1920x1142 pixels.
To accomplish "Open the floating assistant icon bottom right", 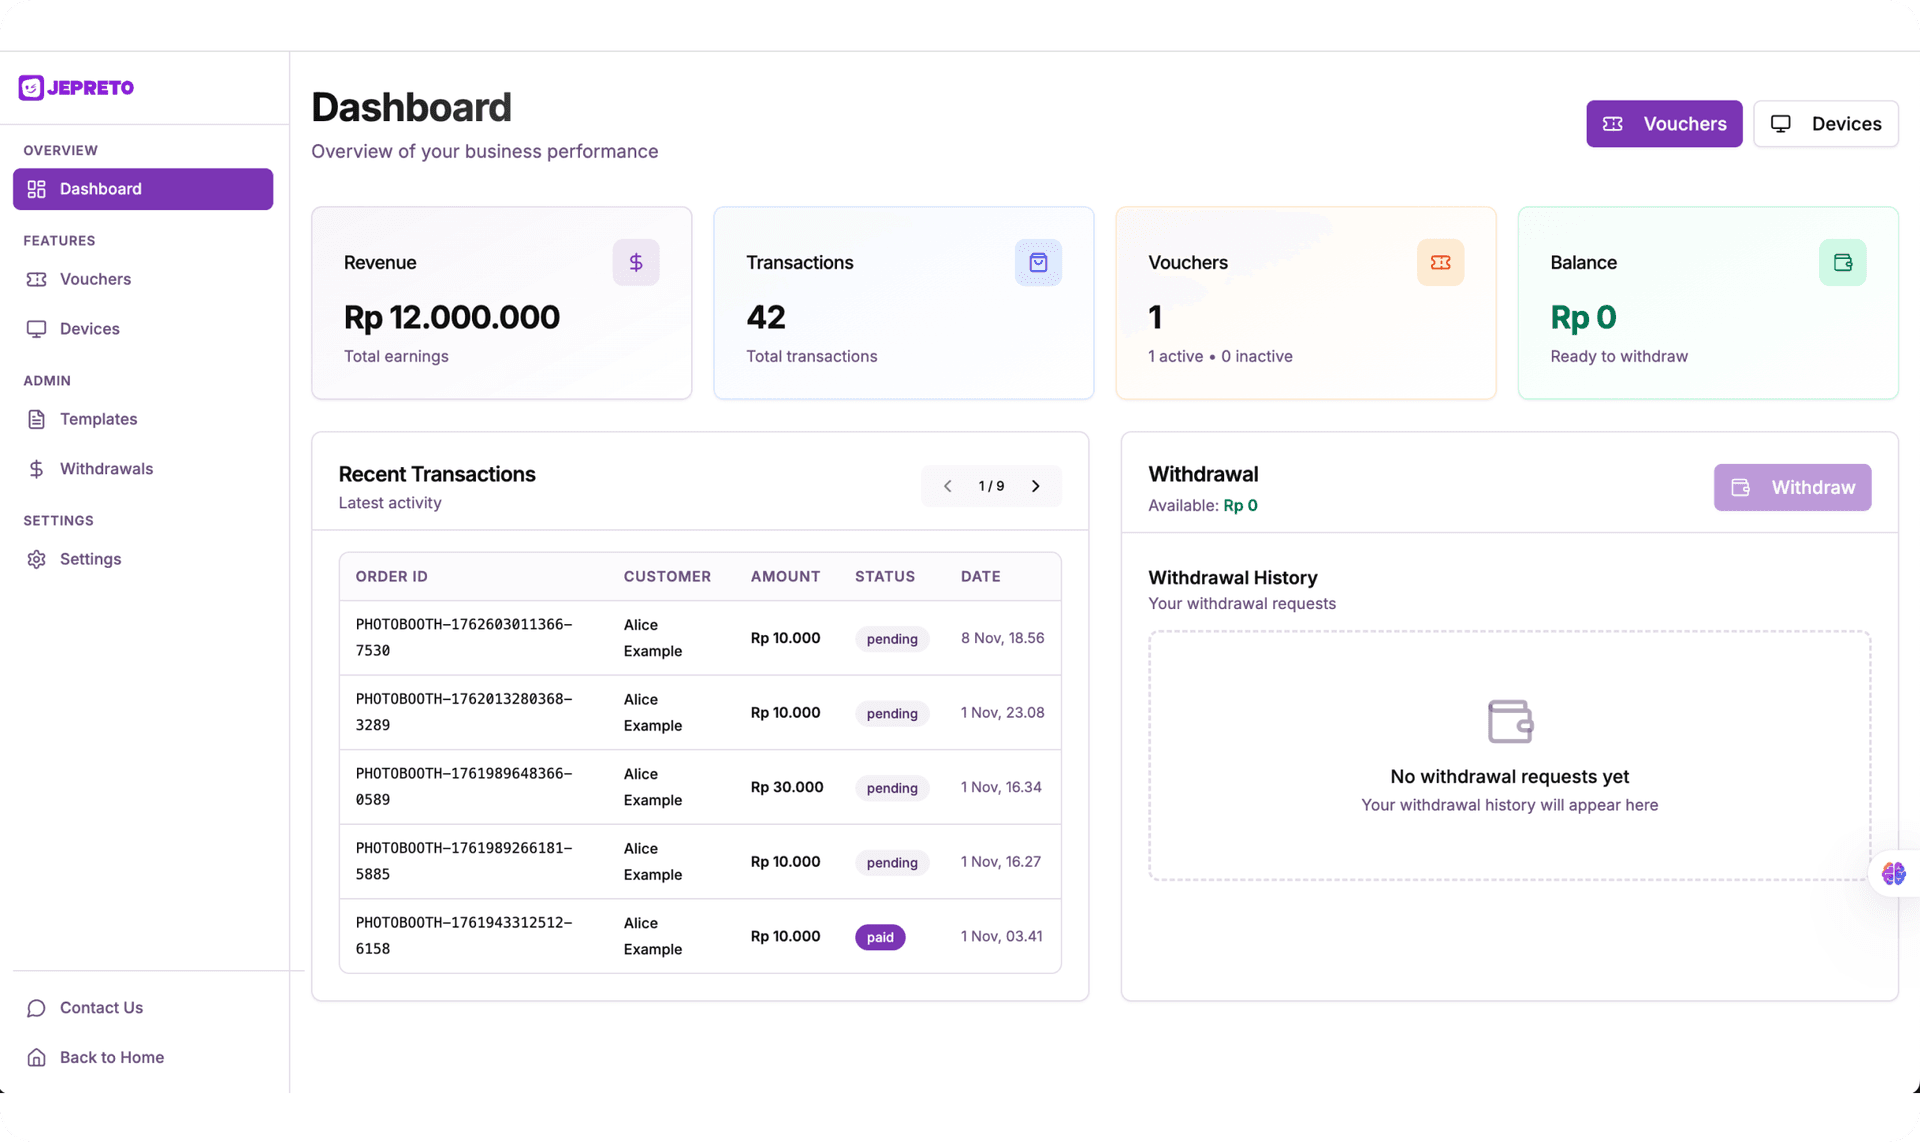I will (x=1893, y=873).
